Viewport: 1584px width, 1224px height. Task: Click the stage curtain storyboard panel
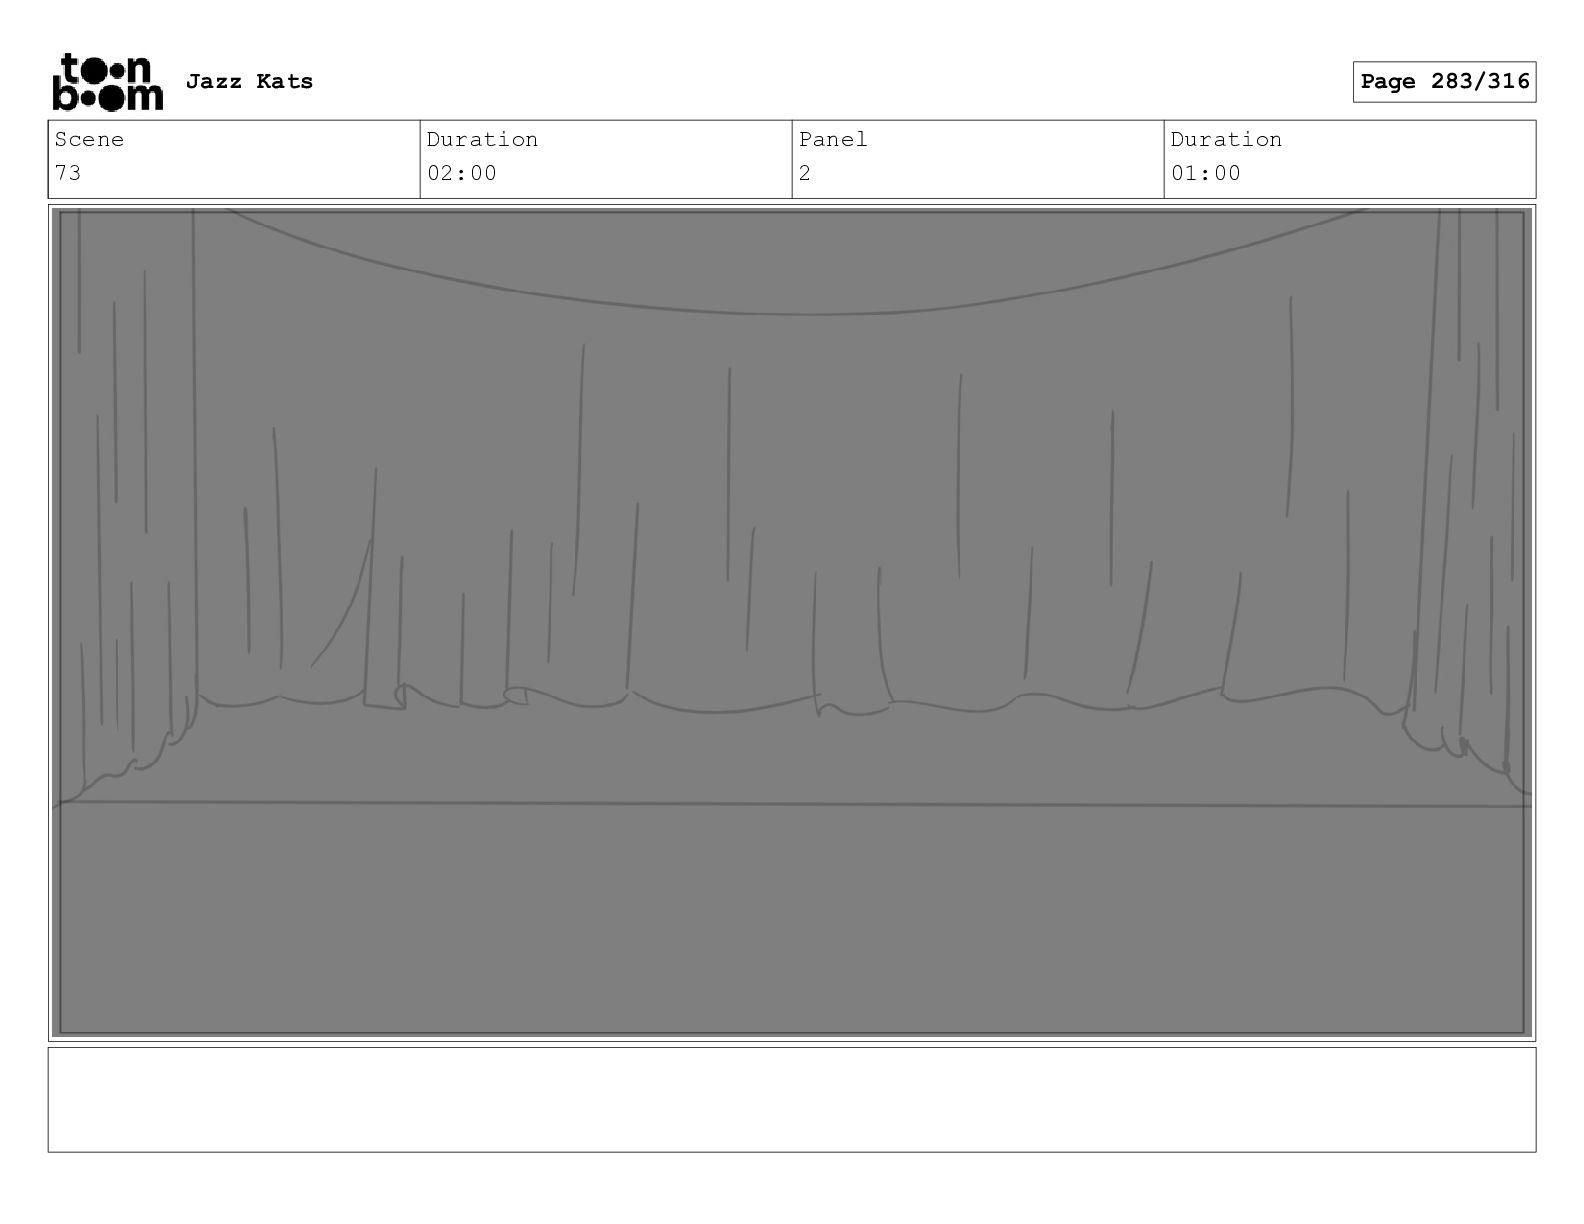(792, 622)
